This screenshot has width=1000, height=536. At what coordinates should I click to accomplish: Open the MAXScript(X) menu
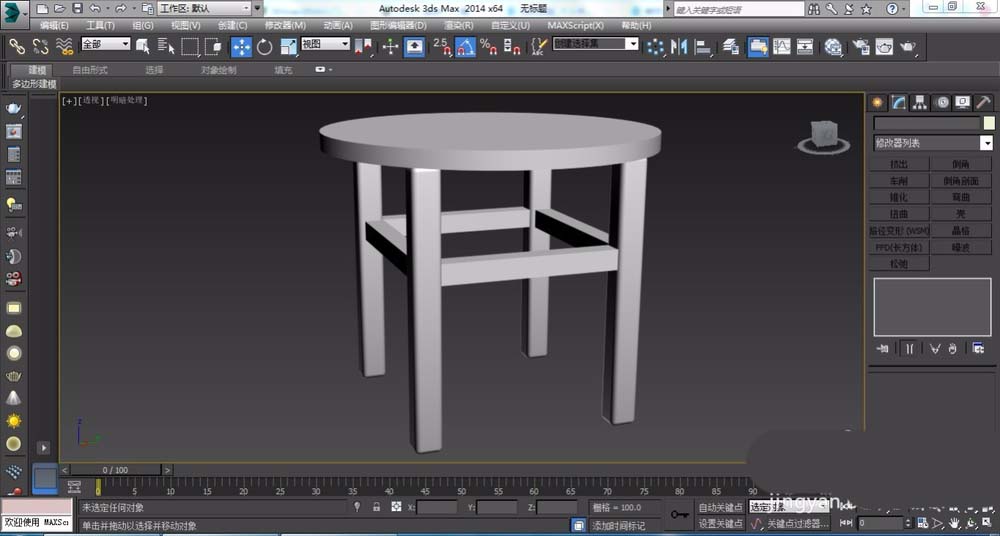tap(575, 26)
